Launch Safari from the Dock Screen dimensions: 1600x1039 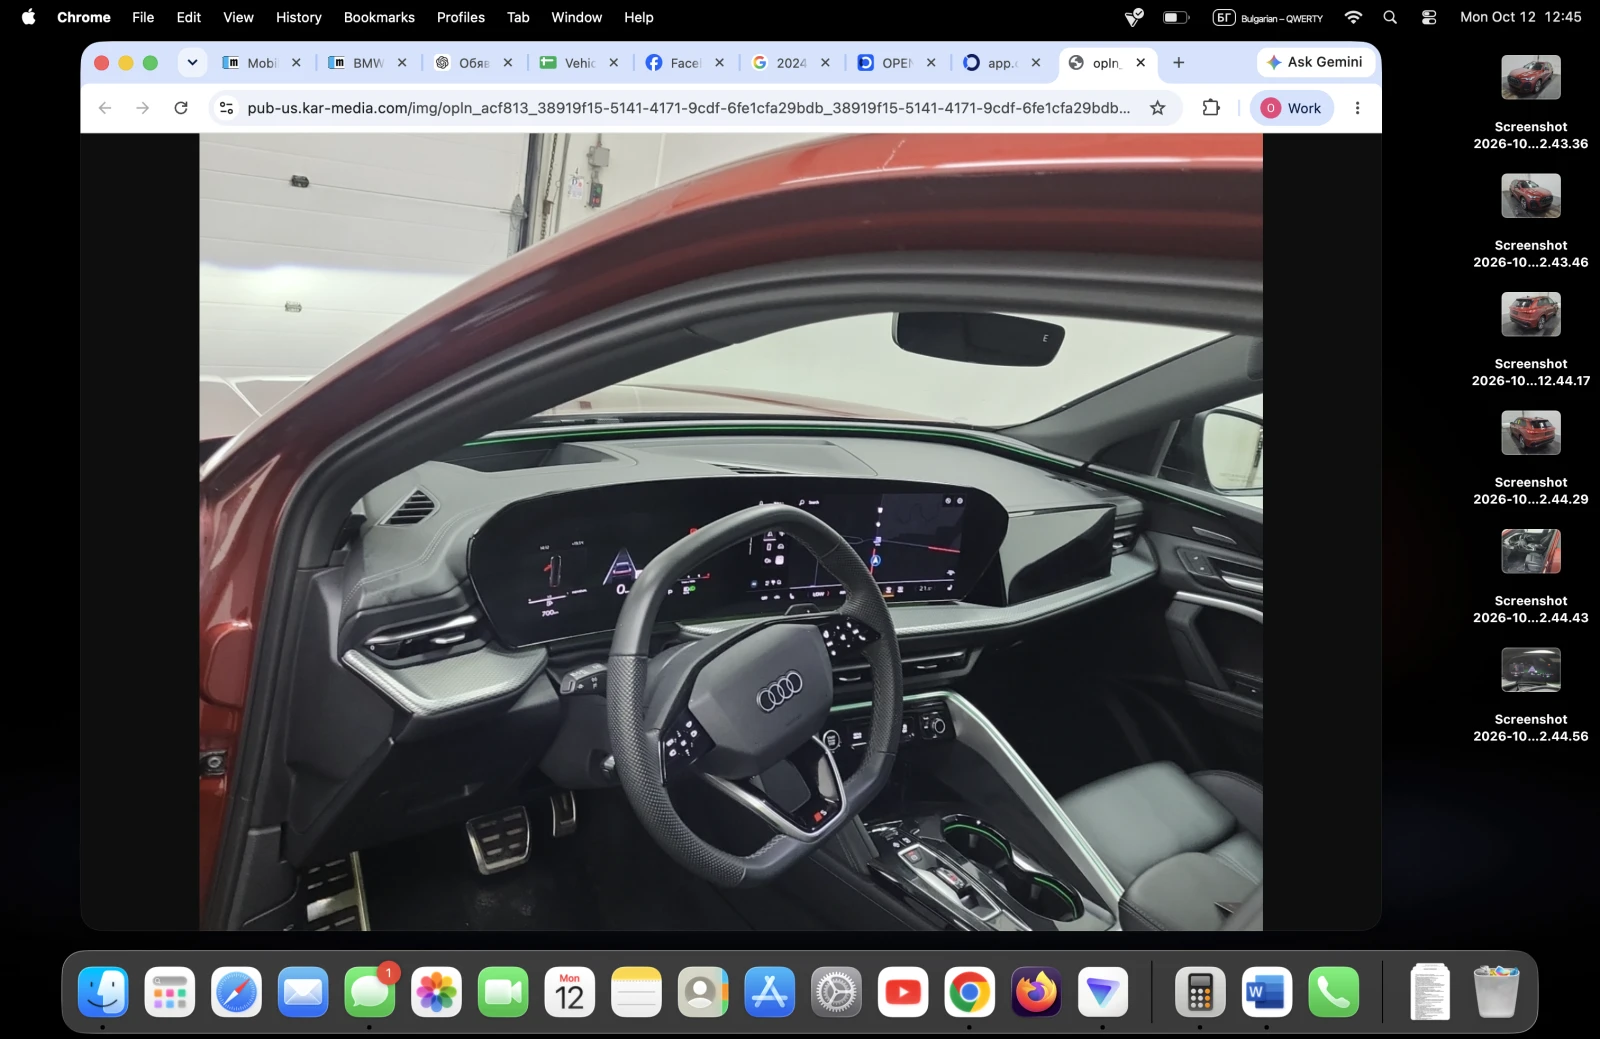coord(236,993)
